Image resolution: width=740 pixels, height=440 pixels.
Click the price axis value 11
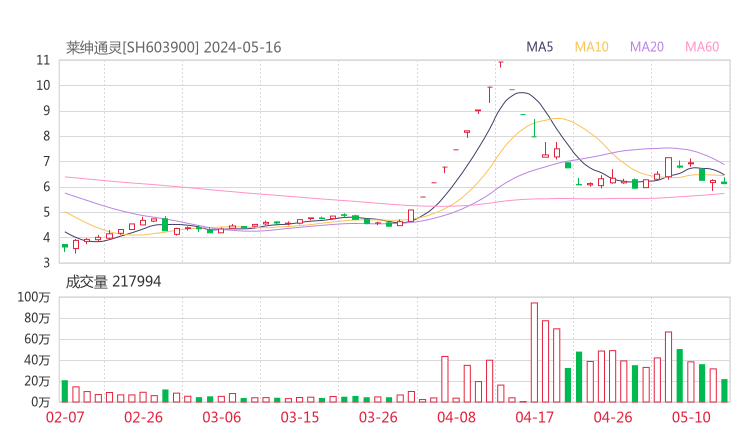coord(43,60)
